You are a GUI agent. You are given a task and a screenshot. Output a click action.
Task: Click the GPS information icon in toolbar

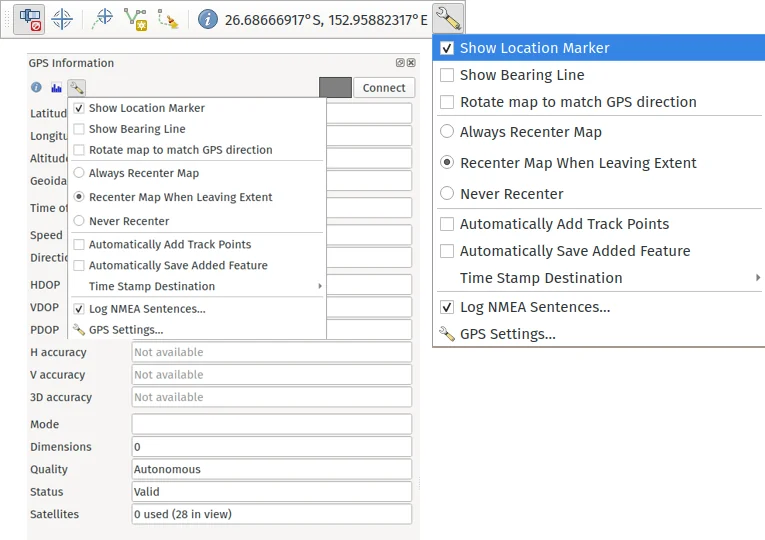pos(208,19)
